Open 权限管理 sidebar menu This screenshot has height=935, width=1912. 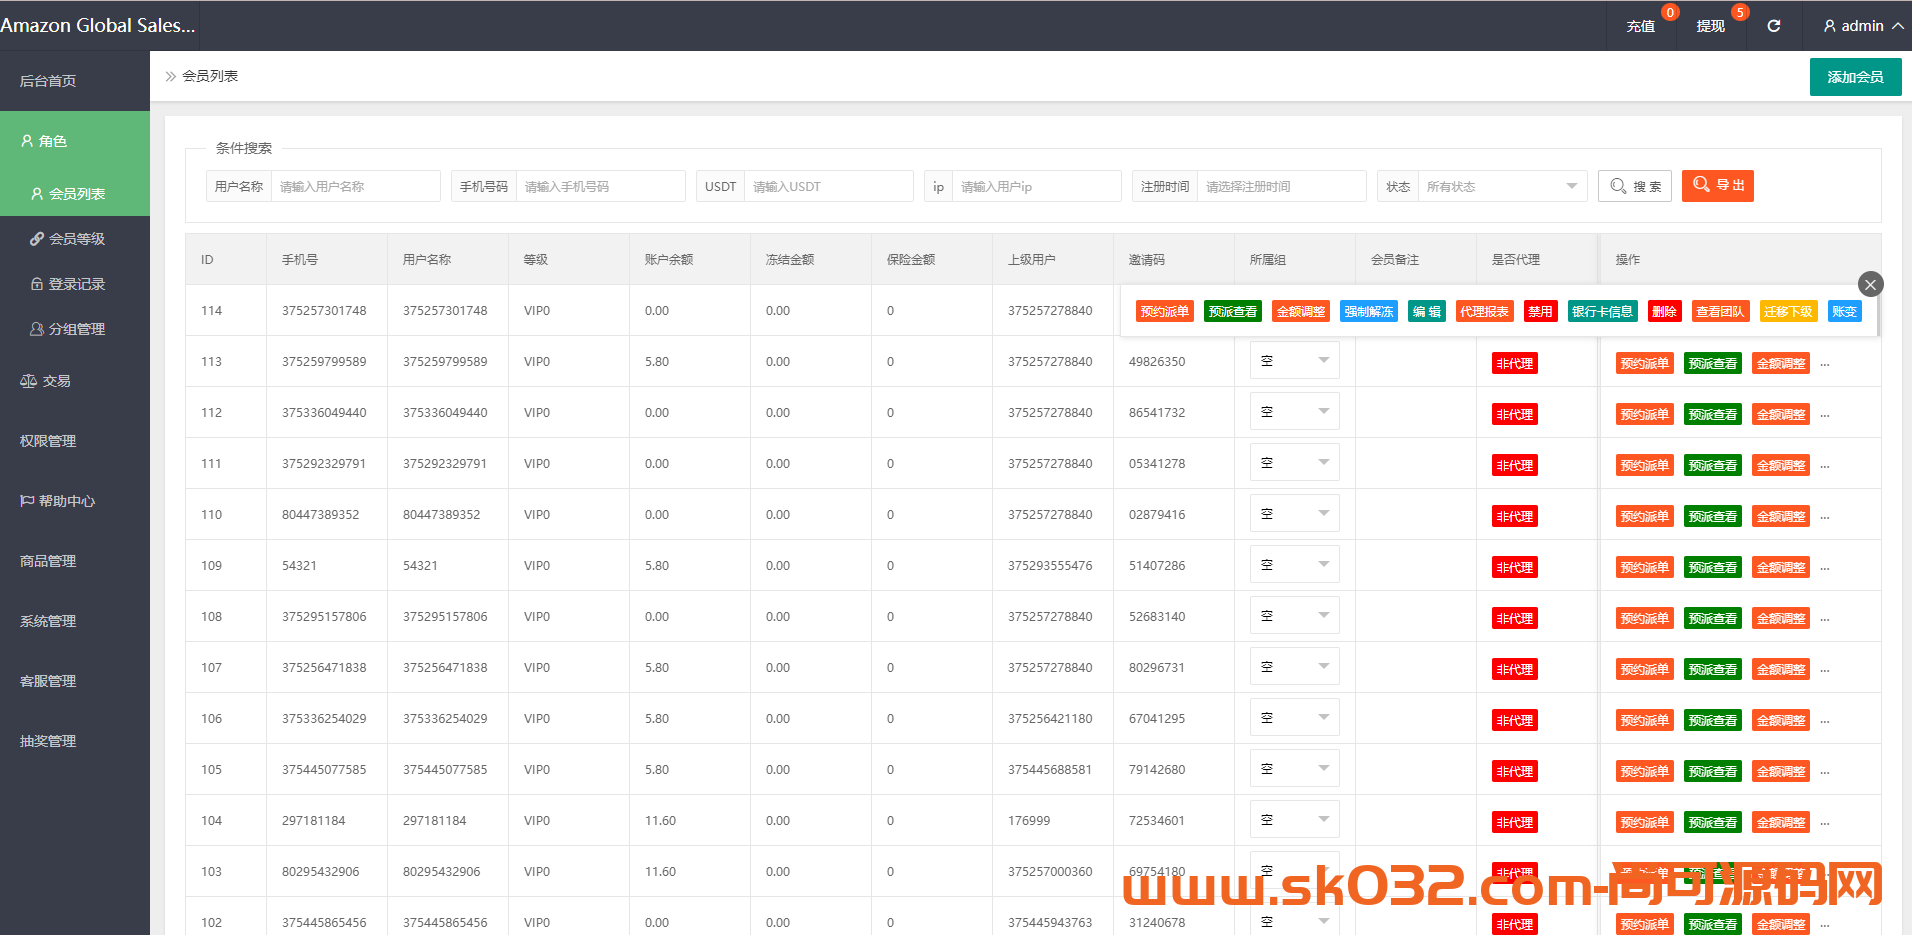pos(75,441)
